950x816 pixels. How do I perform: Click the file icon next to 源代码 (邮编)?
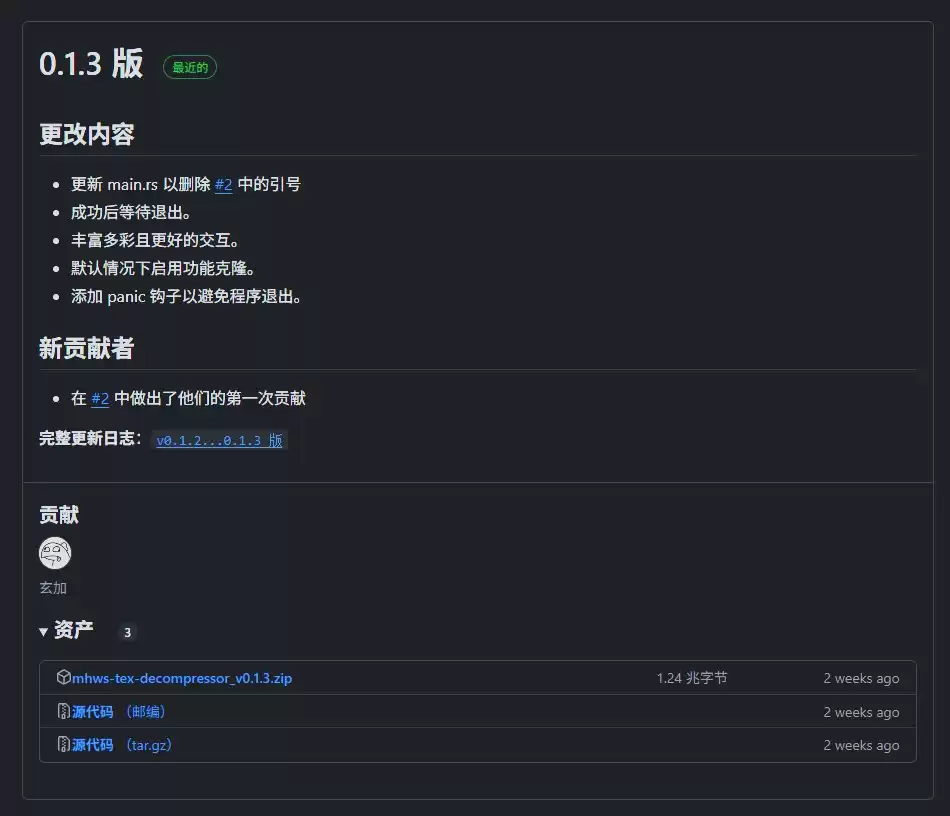[63, 712]
